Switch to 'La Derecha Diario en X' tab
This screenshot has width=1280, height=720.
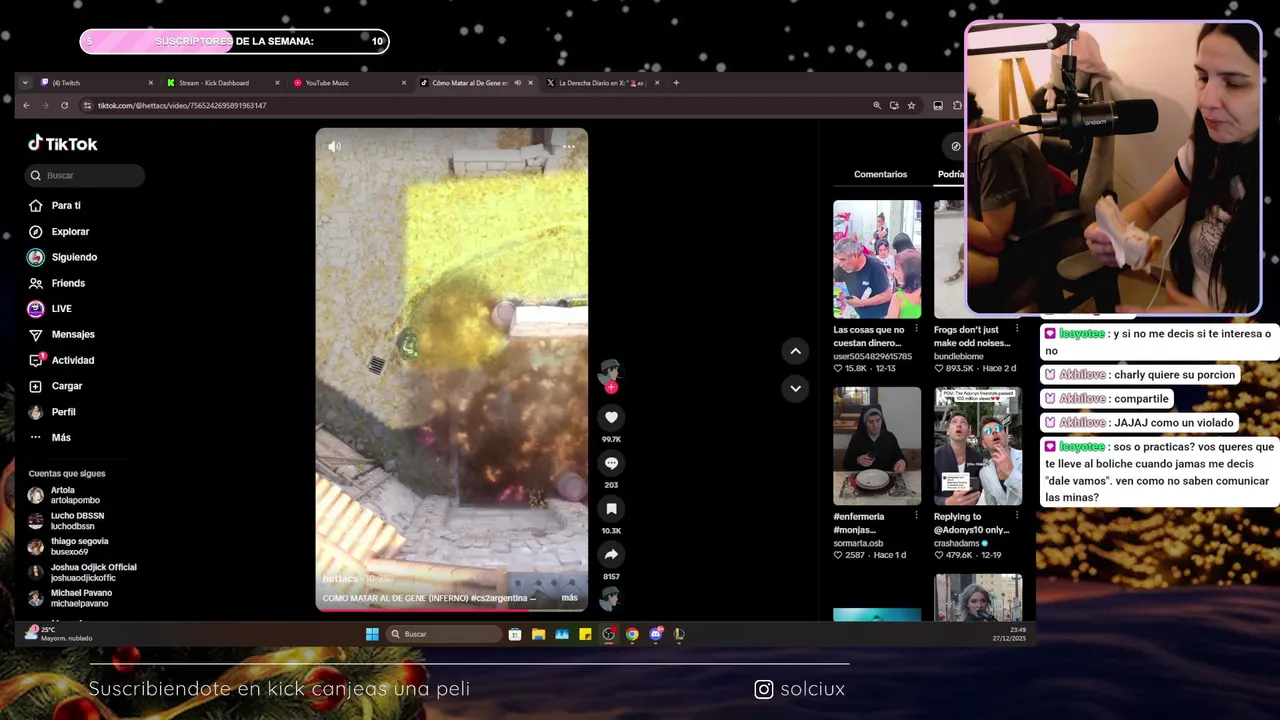coord(603,83)
